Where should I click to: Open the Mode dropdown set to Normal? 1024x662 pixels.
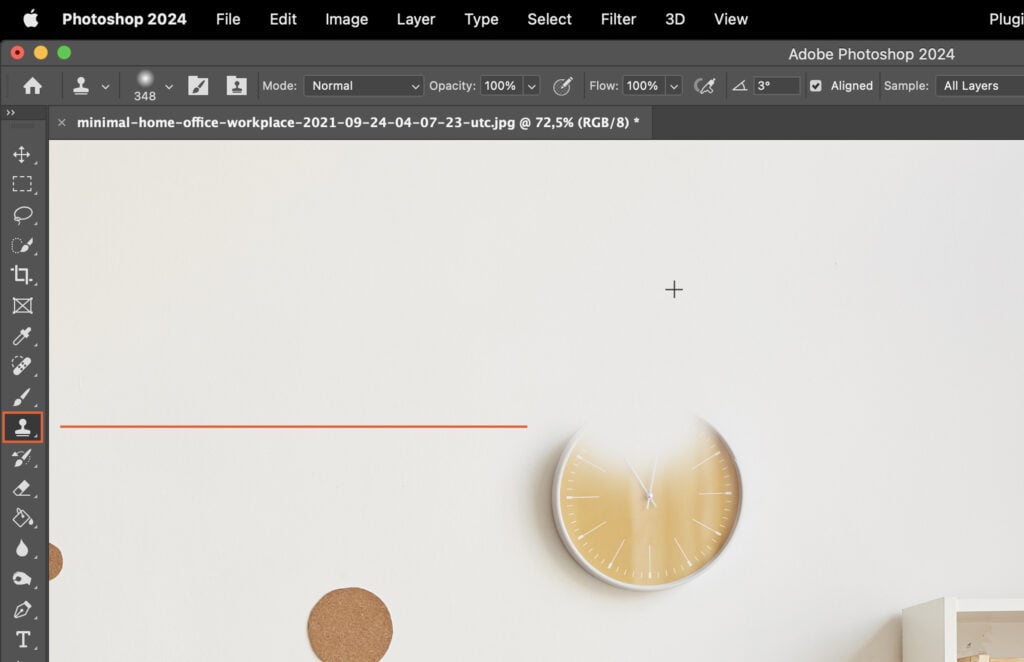click(363, 85)
